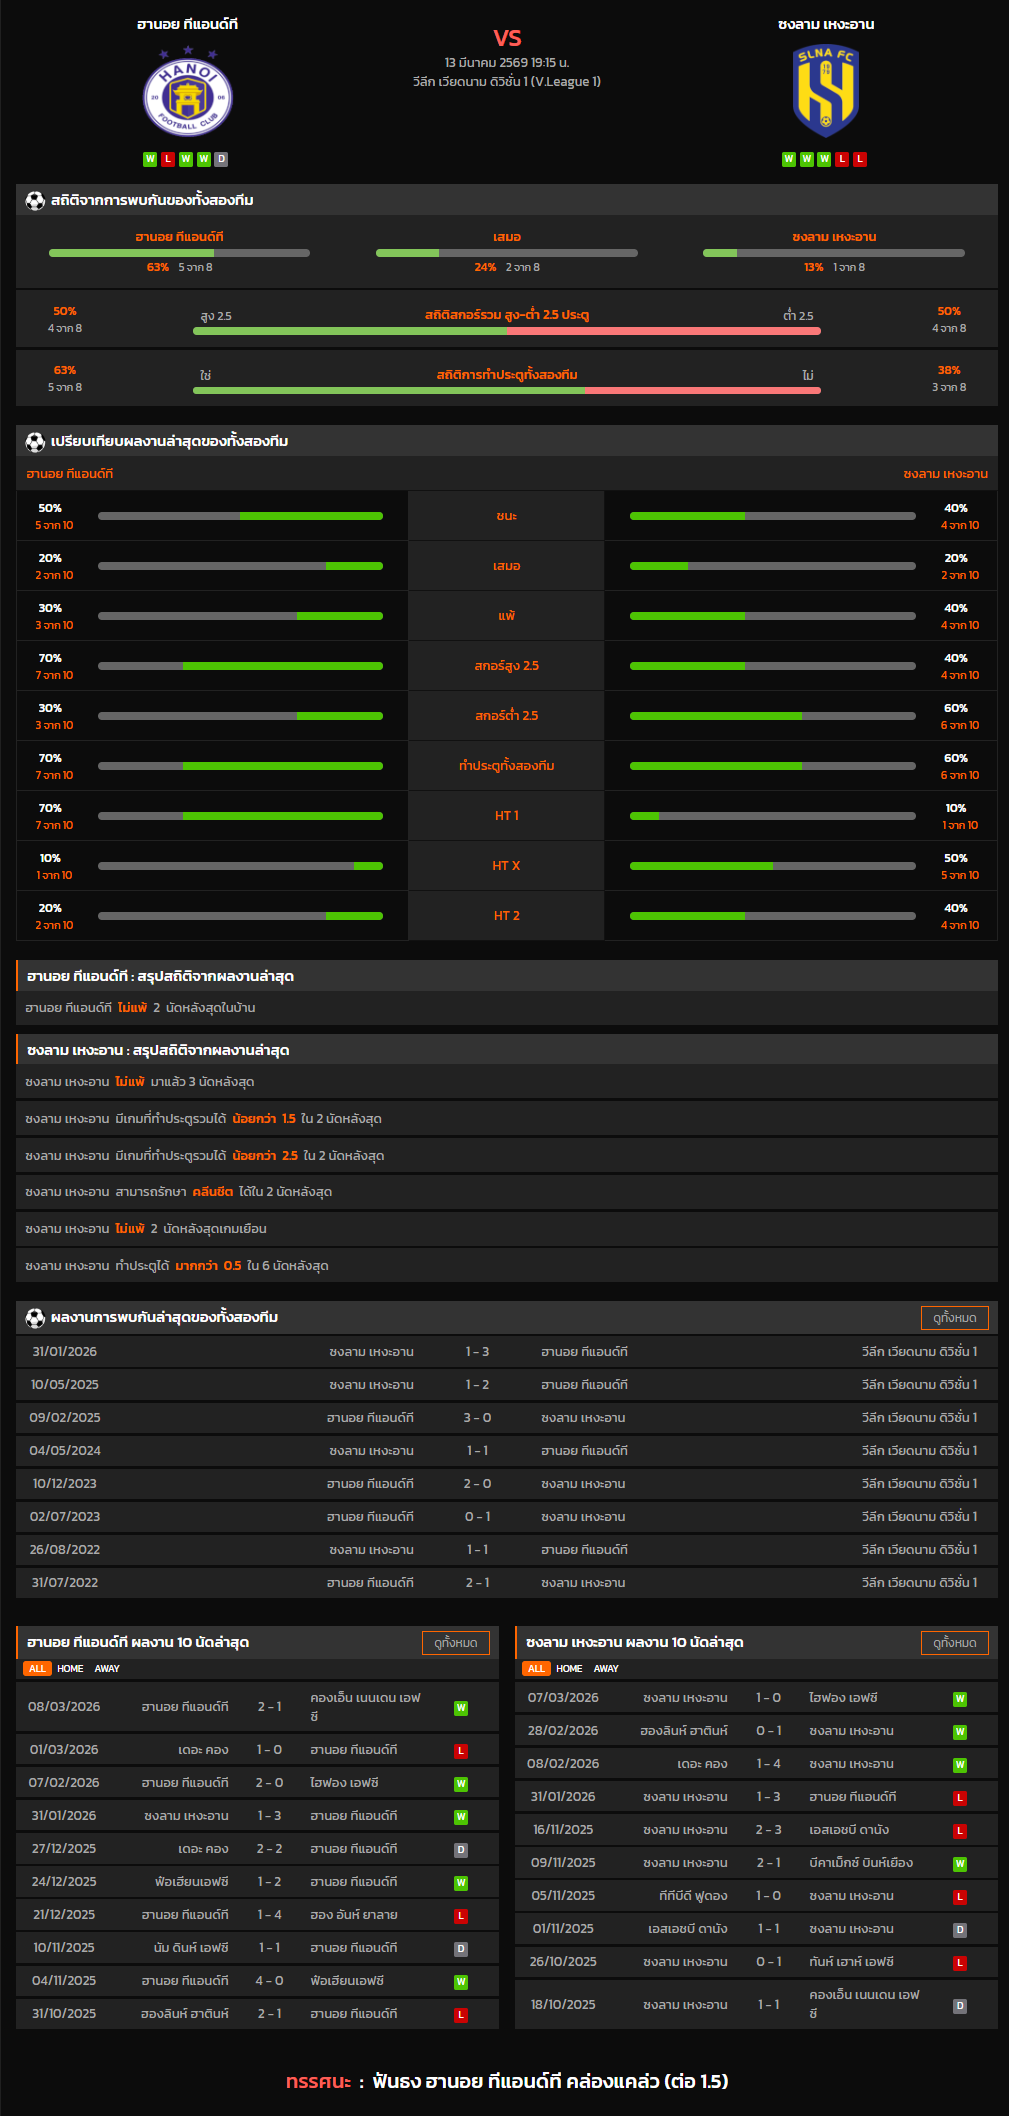
Task: Click the Hanoi win percentage head-to-head bar
Action: pyautogui.click(x=179, y=253)
